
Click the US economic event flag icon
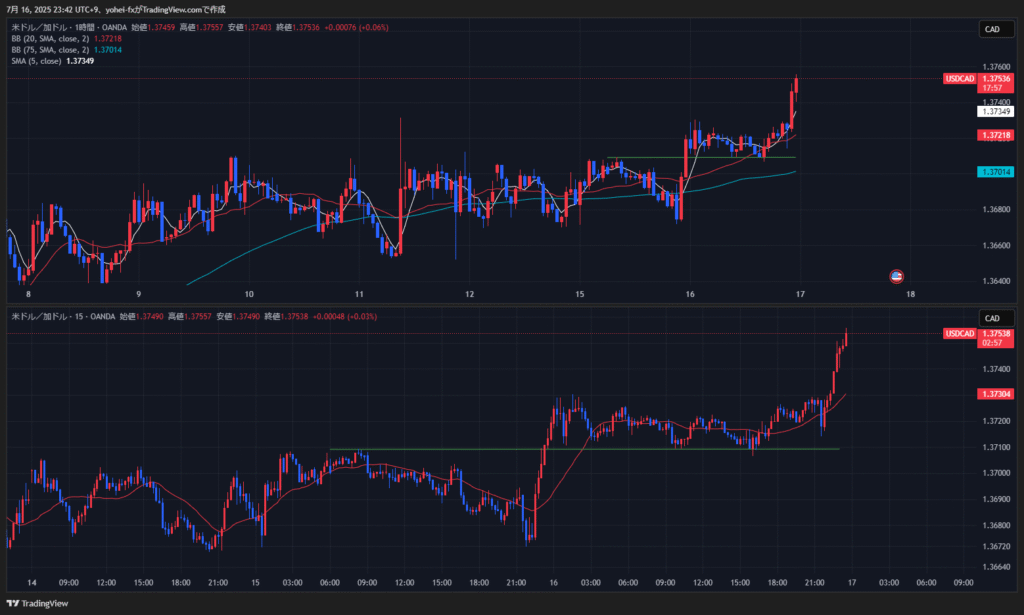897,275
